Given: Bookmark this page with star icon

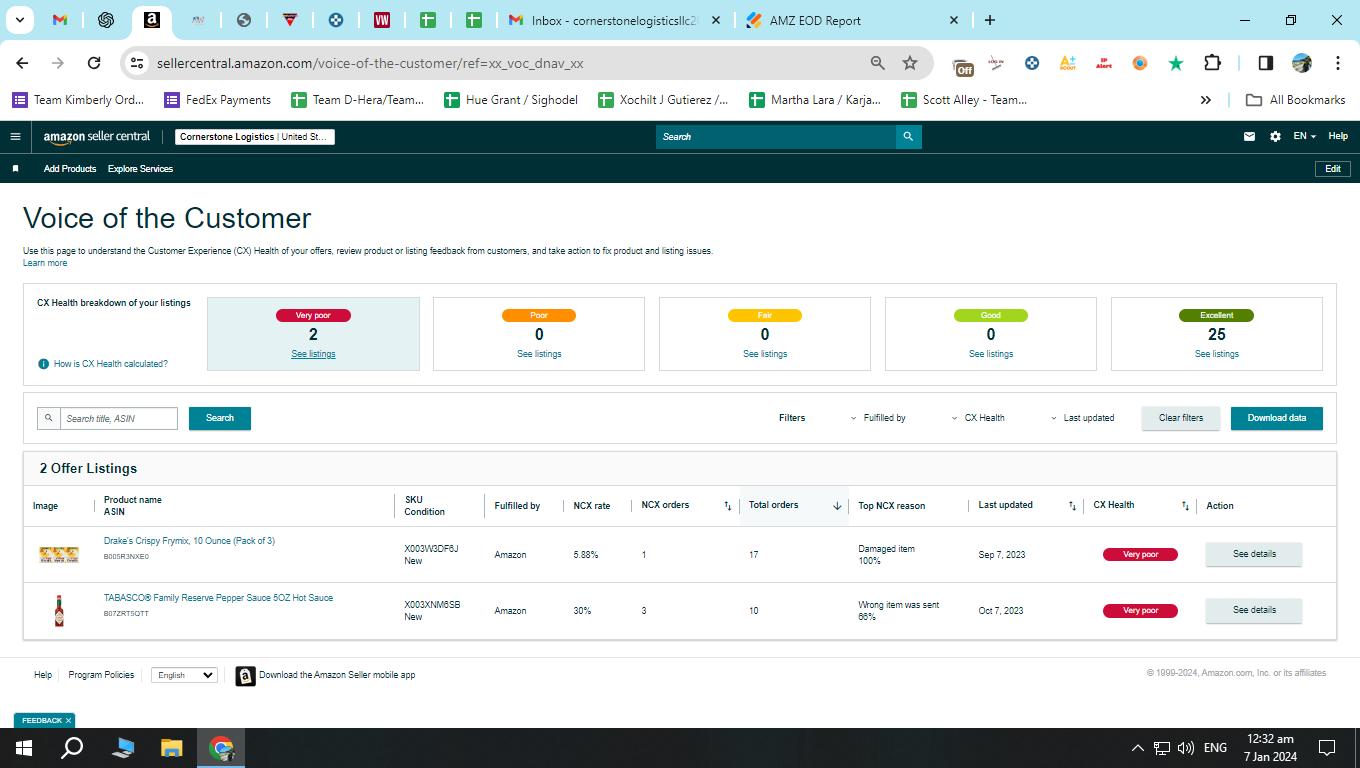Looking at the screenshot, I should click(910, 63).
